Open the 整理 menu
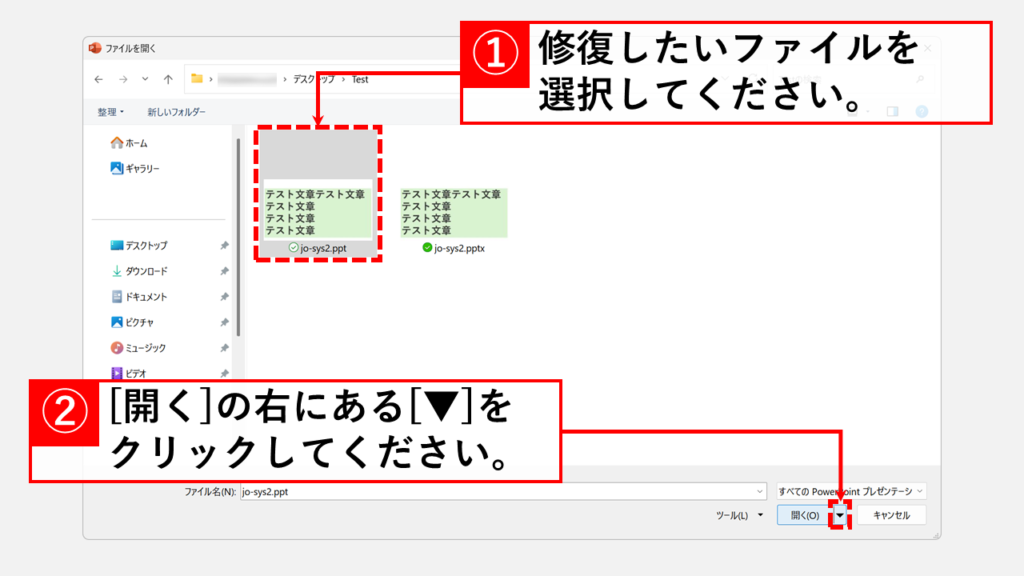The image size is (1024, 576). [x=110, y=112]
